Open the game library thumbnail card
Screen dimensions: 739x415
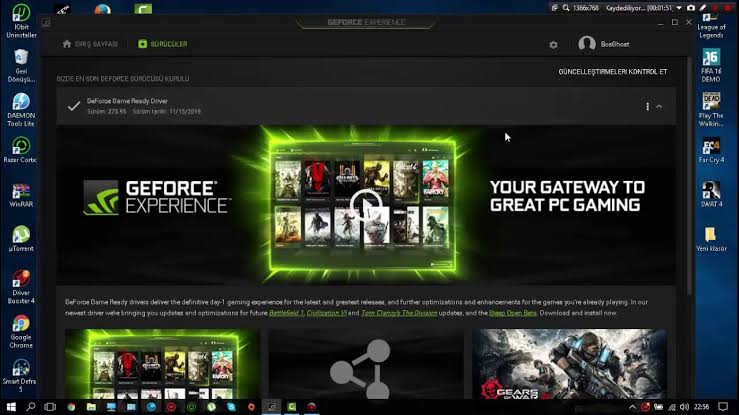162,364
